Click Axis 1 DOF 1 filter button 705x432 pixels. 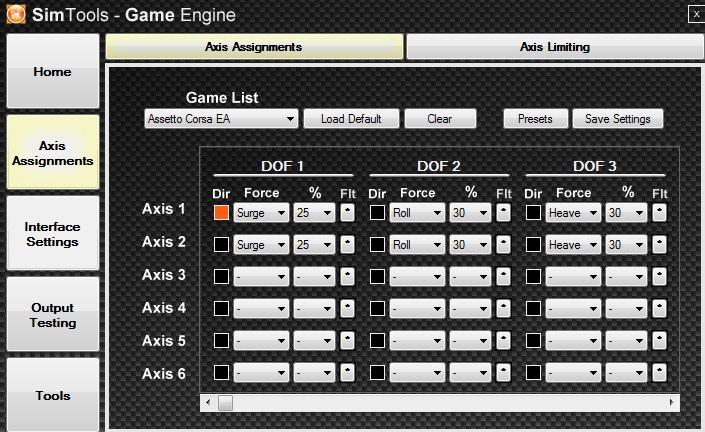pos(347,212)
